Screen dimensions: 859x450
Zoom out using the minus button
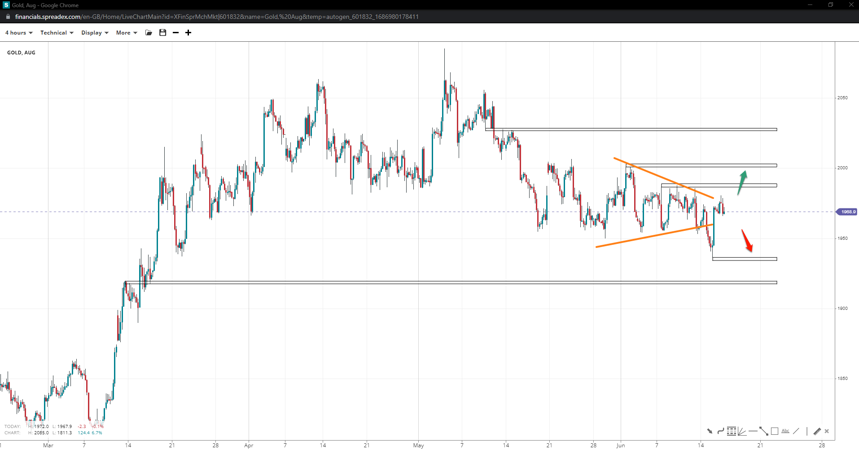pyautogui.click(x=176, y=33)
